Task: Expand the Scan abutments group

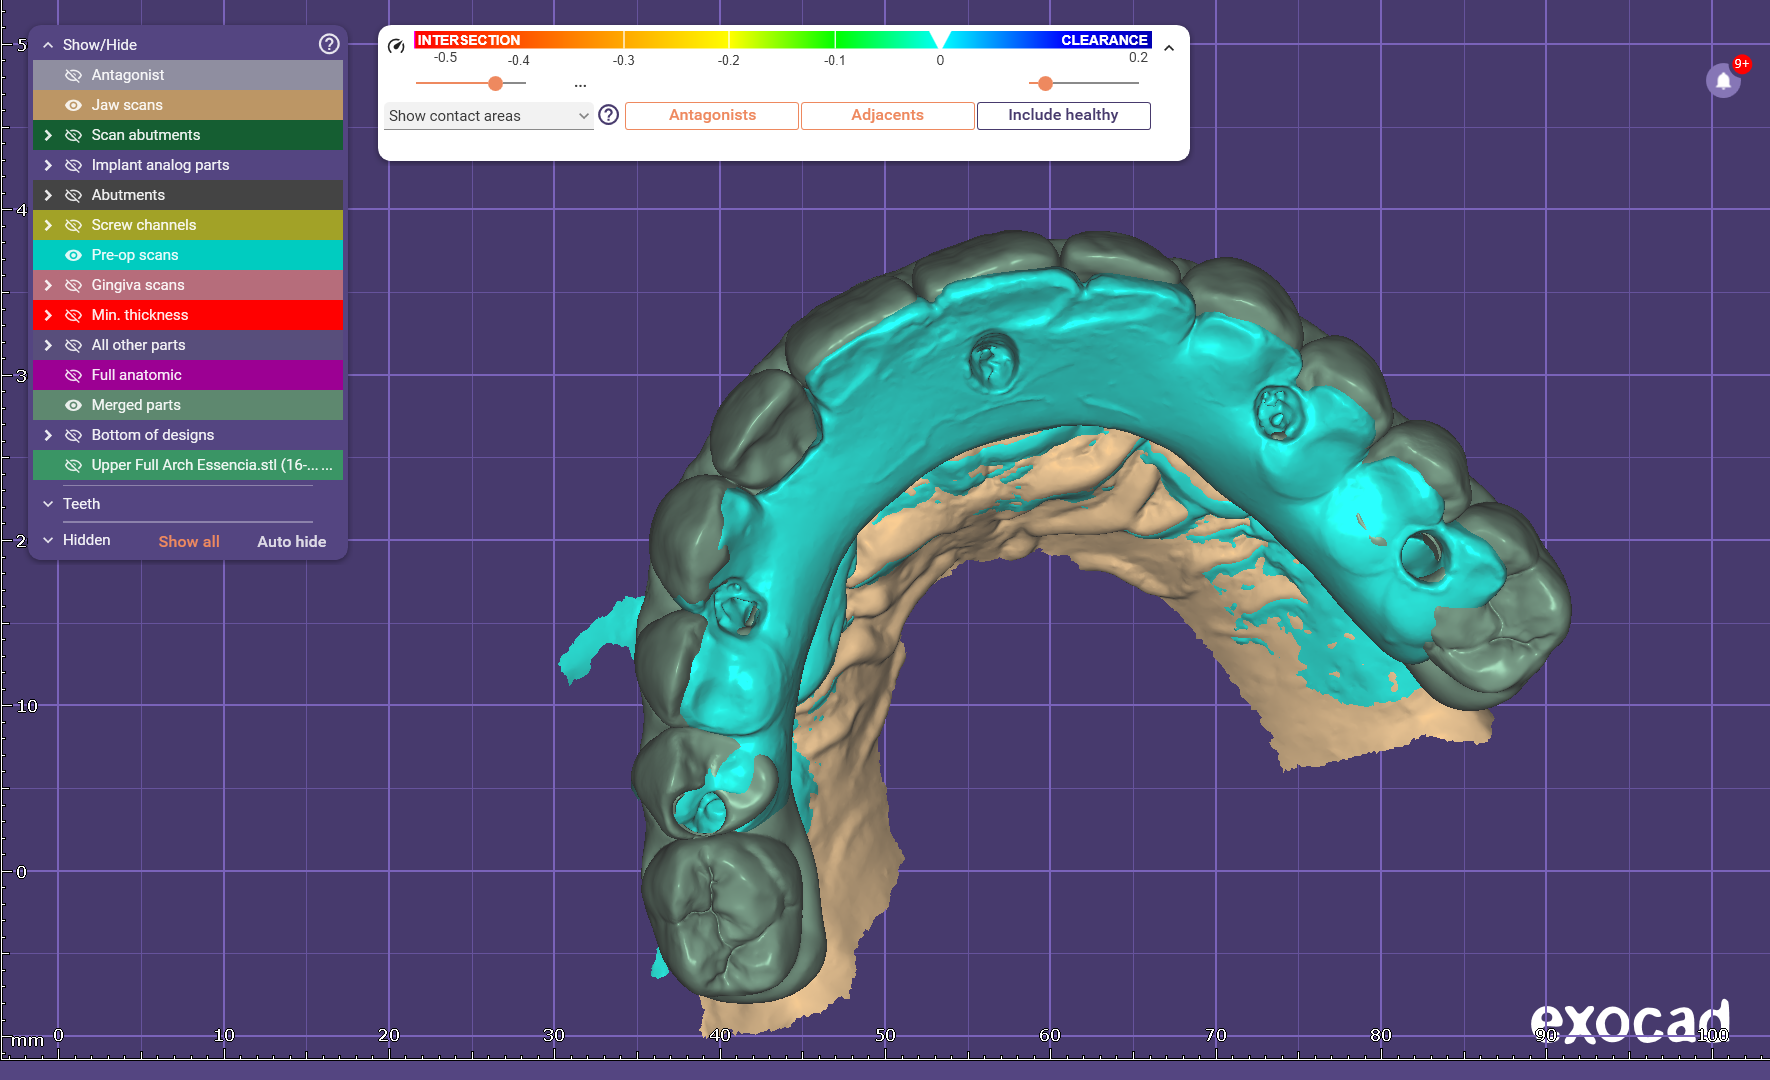Action: [48, 135]
